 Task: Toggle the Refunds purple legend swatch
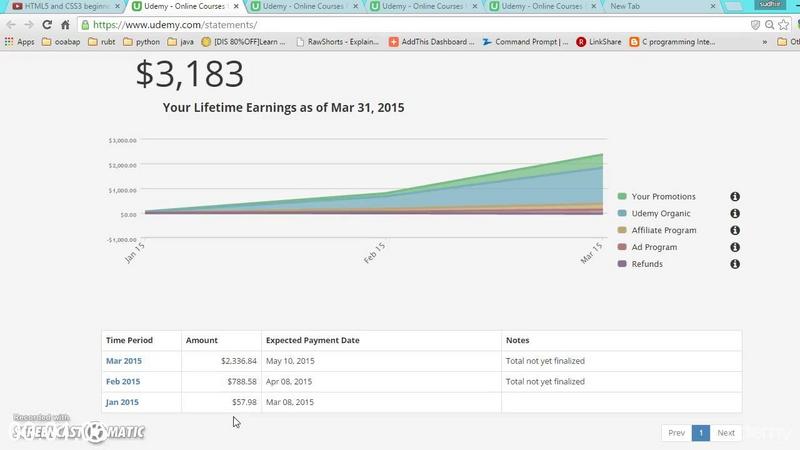coord(622,264)
